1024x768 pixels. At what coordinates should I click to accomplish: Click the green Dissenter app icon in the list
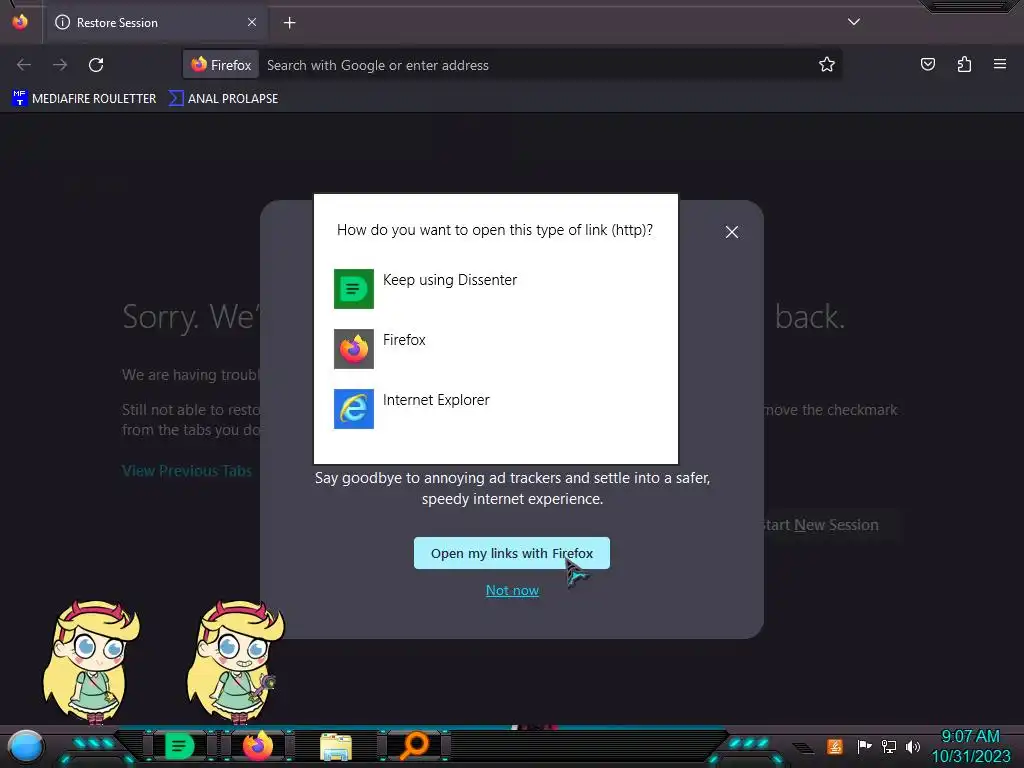click(354, 289)
